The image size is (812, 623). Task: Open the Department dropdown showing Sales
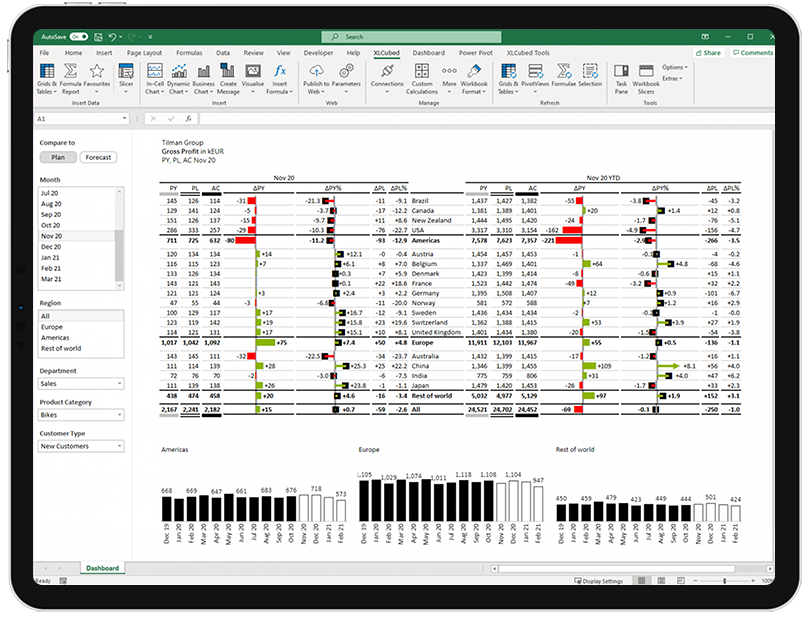(81, 384)
